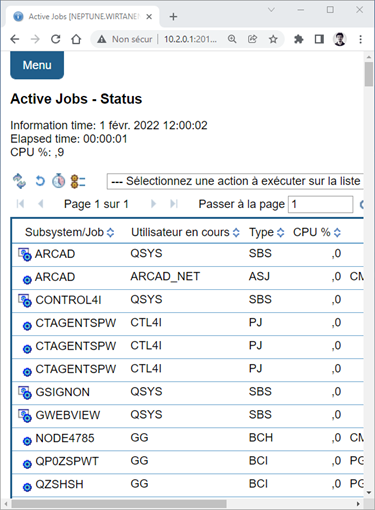Toggle the browser side panel
Screen dimensions: 375x510
click(319, 39)
